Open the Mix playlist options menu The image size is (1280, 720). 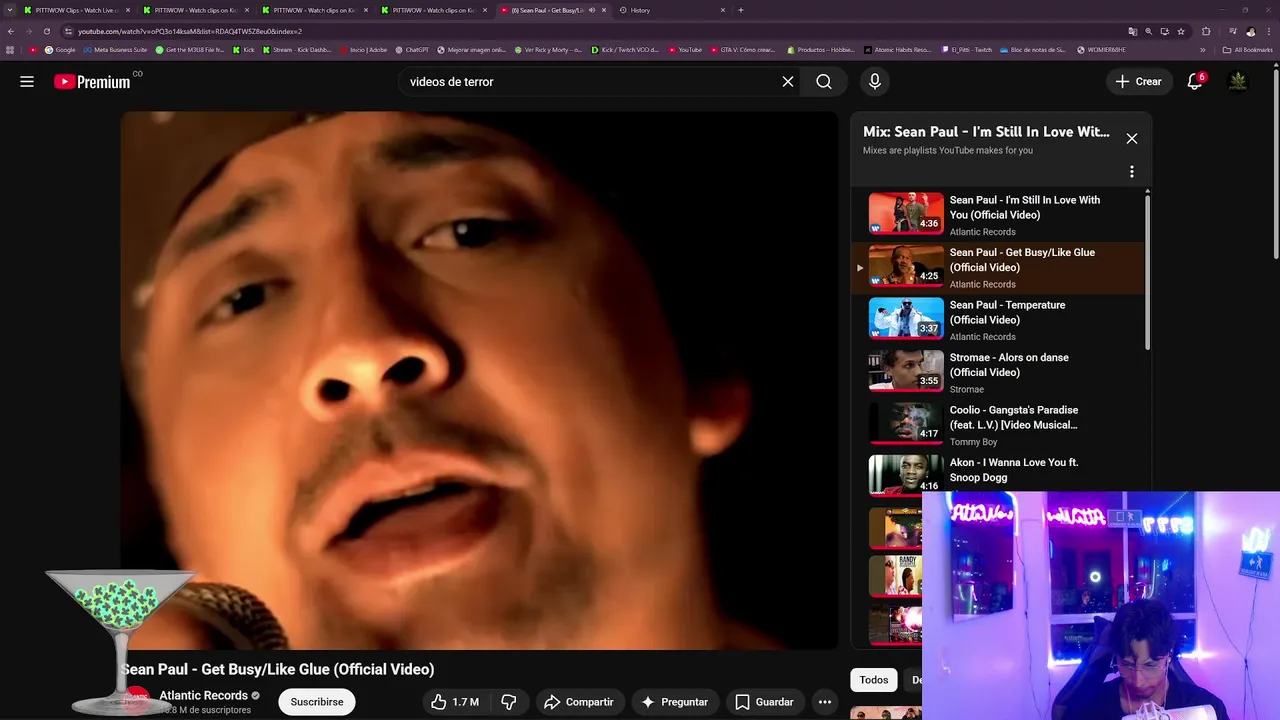point(1132,172)
